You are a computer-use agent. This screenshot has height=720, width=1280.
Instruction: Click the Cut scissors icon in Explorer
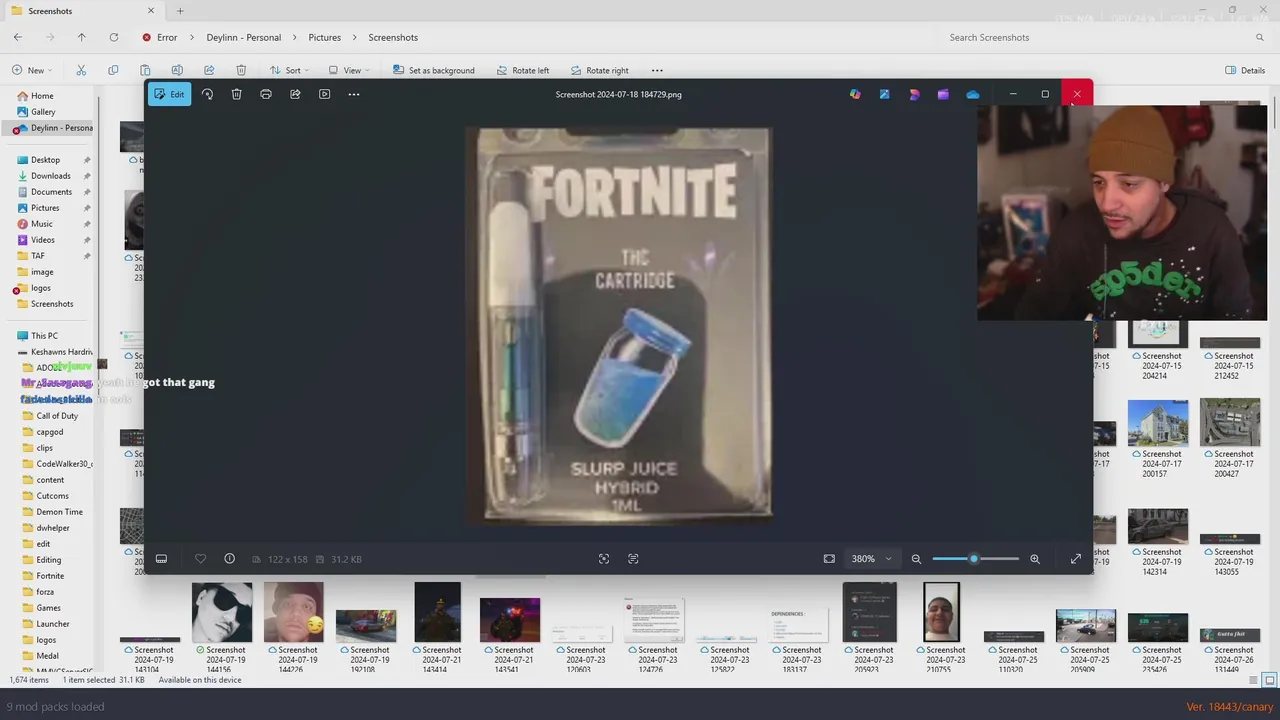click(x=81, y=70)
